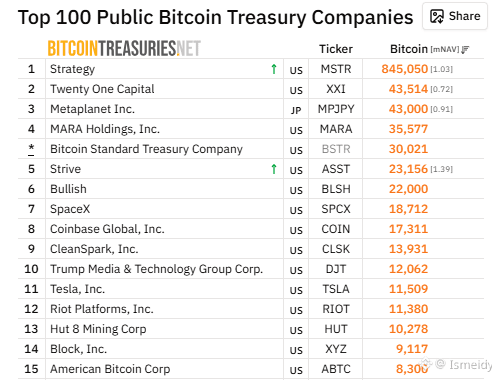Open the BitcoinTreasuries.NET logo
This screenshot has height=380, width=500.
(x=124, y=48)
